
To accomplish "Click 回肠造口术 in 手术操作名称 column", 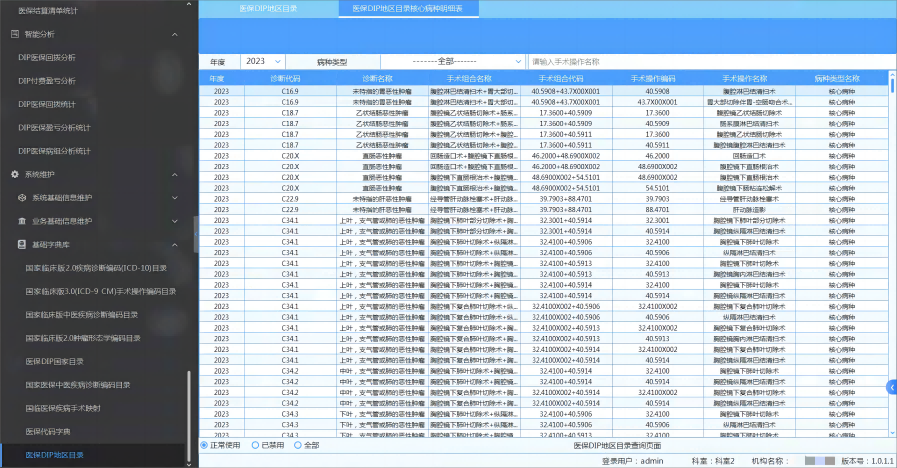I will [749, 156].
